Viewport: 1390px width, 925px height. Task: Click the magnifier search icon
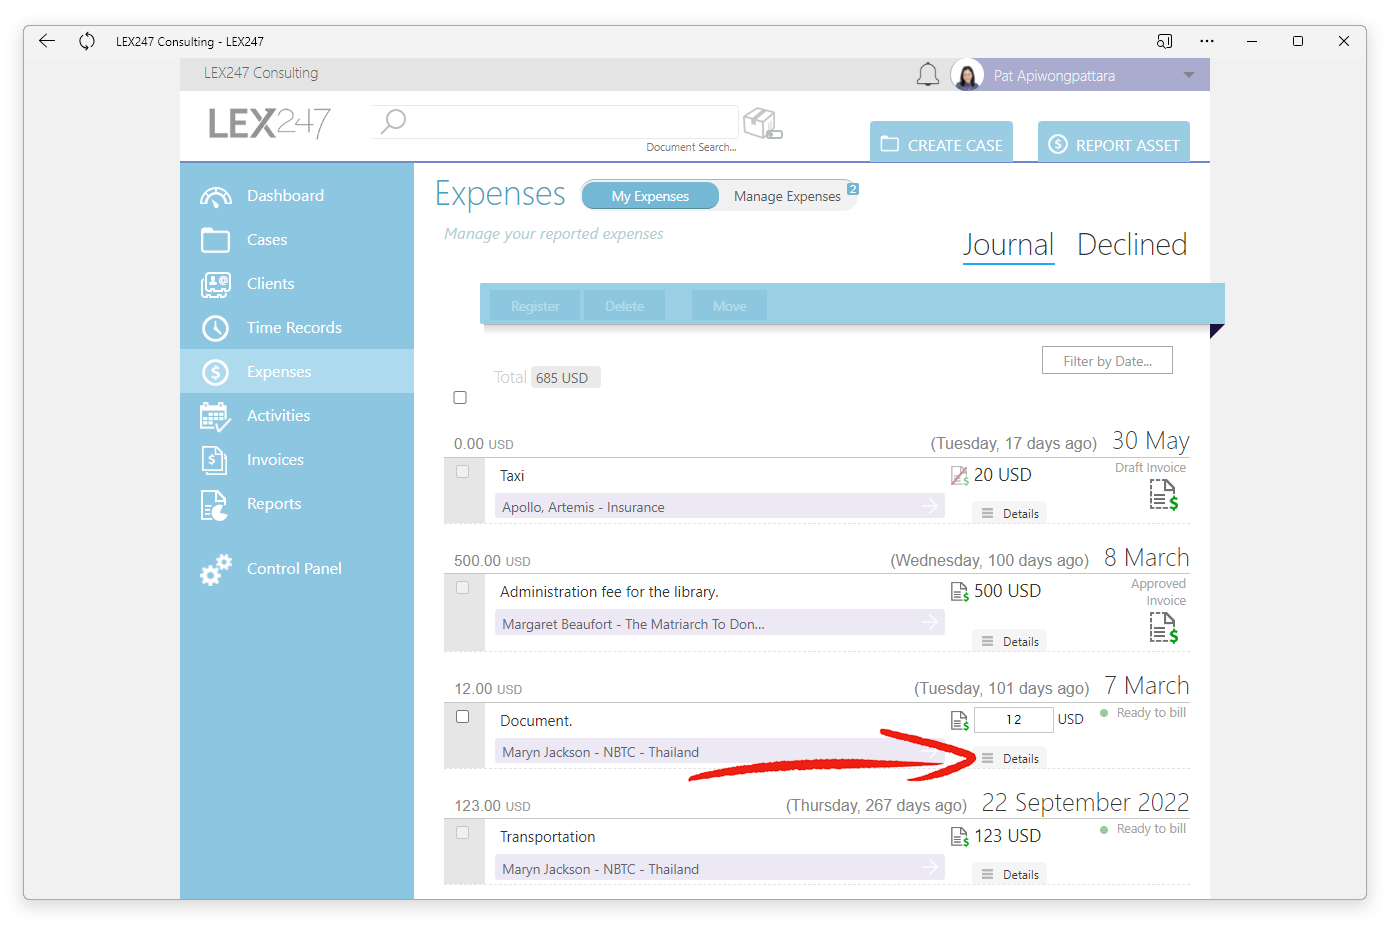393,121
